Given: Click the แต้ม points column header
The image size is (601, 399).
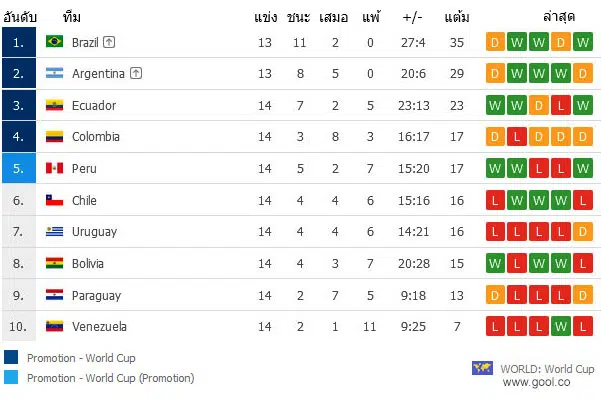Looking at the screenshot, I should [x=457, y=17].
